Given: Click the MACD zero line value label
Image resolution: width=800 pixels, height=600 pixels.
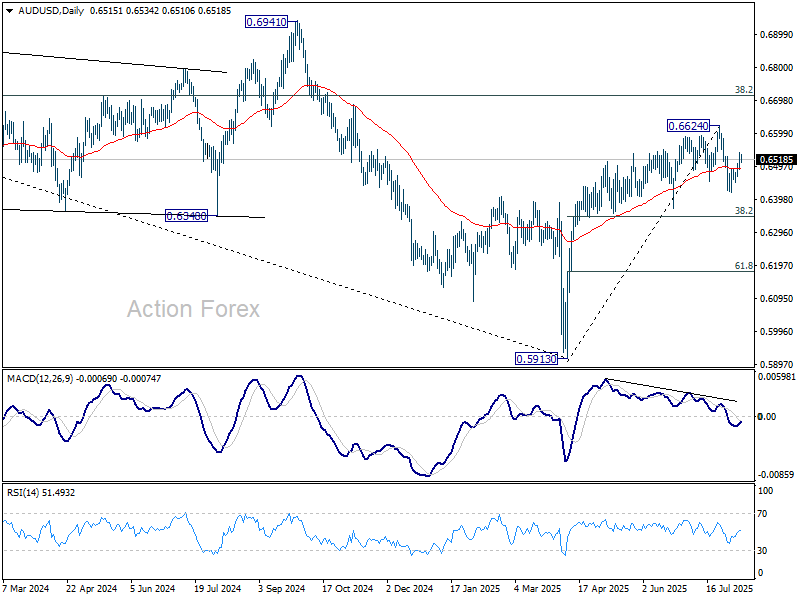Looking at the screenshot, I should point(767,417).
